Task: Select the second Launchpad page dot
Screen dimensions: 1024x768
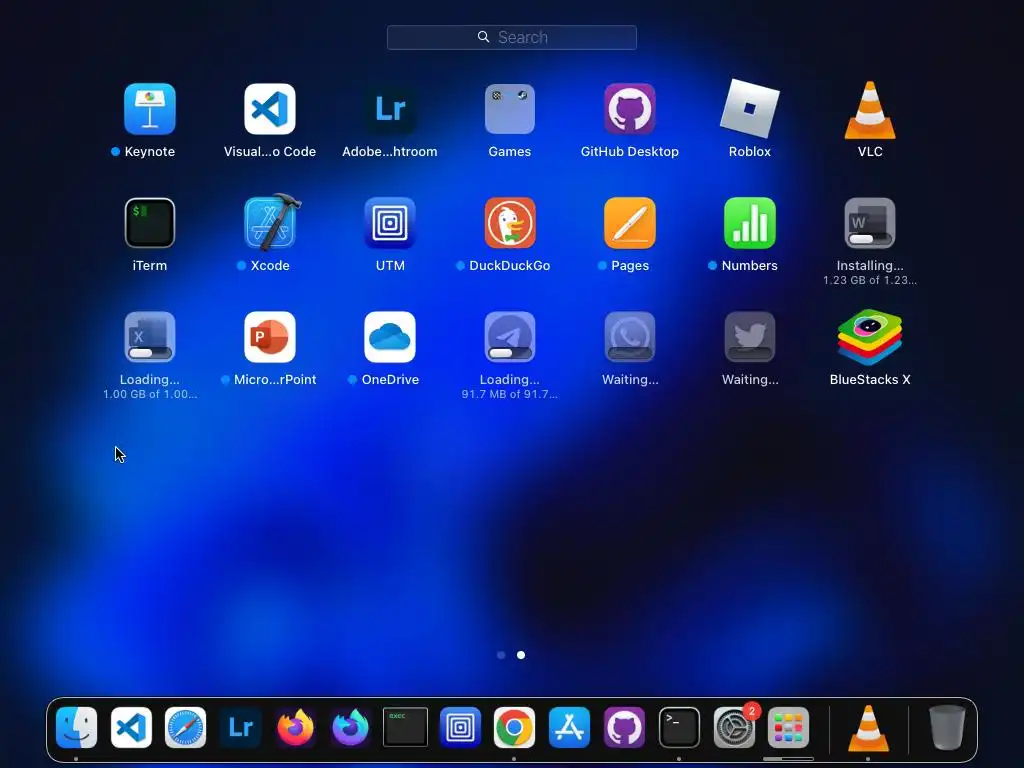Action: 521,655
